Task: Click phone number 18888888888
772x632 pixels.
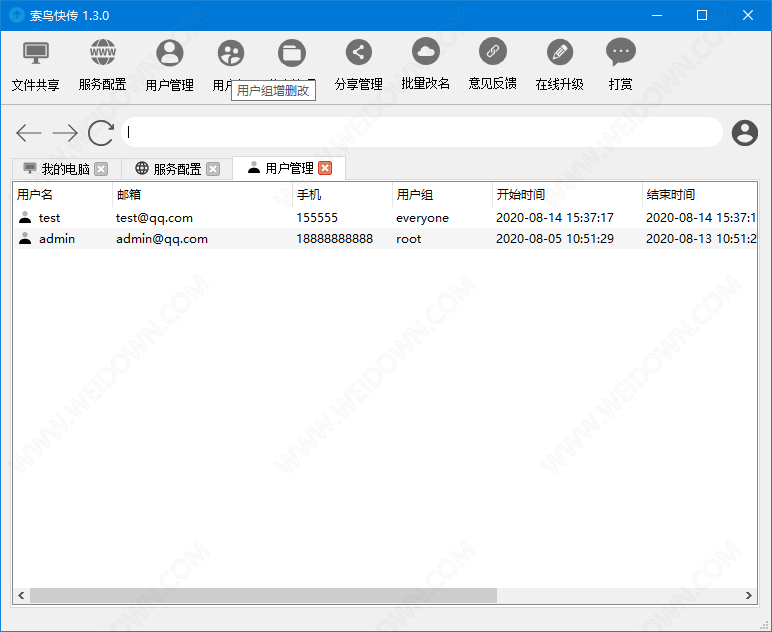Action: coord(334,239)
